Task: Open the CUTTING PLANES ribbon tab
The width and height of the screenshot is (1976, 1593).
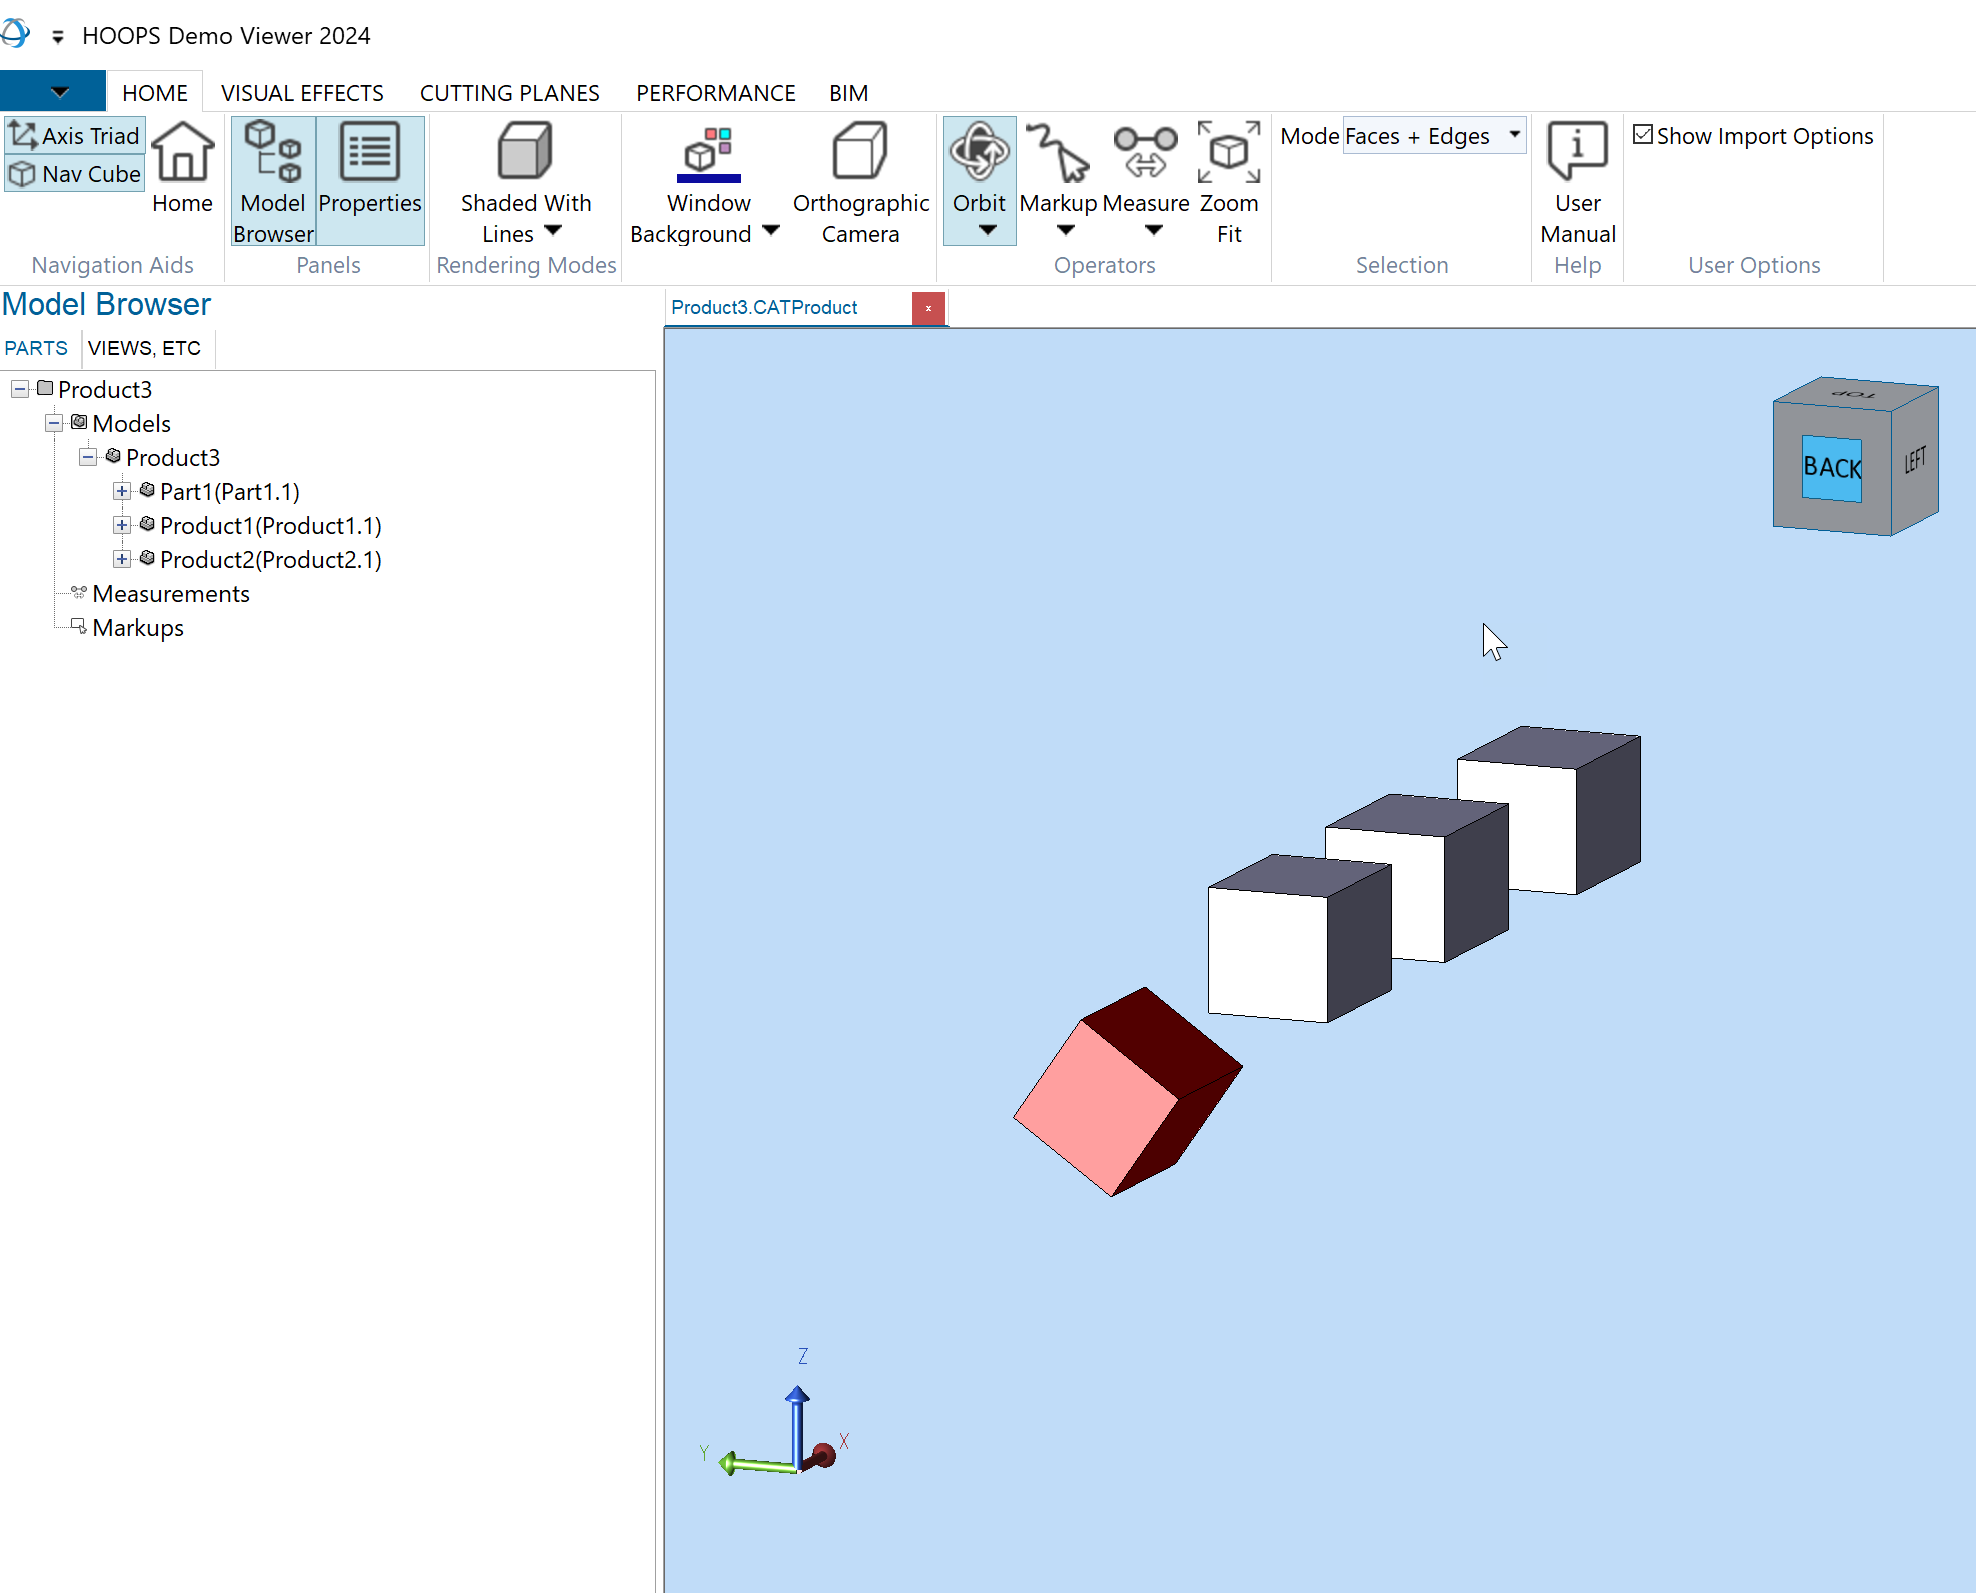Action: click(509, 93)
